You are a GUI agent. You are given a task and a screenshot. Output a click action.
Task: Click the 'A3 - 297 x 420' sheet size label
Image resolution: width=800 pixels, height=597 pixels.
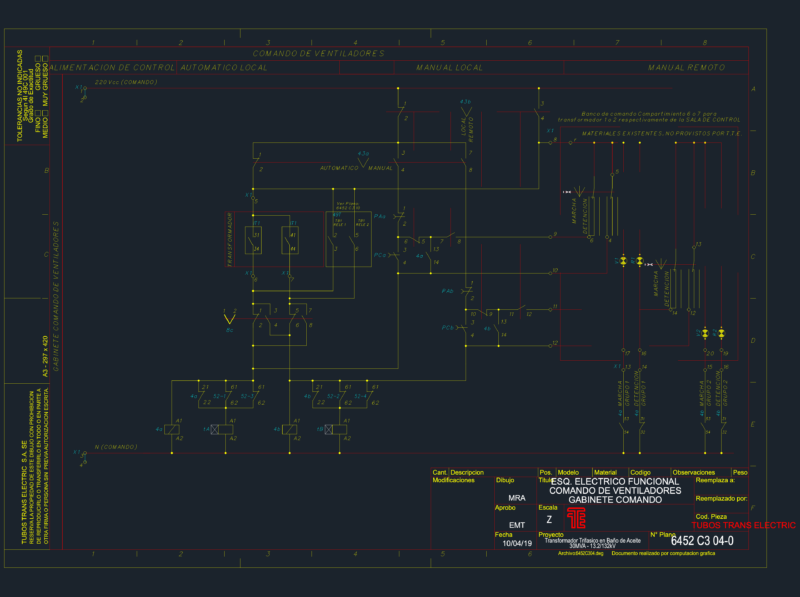[45, 356]
